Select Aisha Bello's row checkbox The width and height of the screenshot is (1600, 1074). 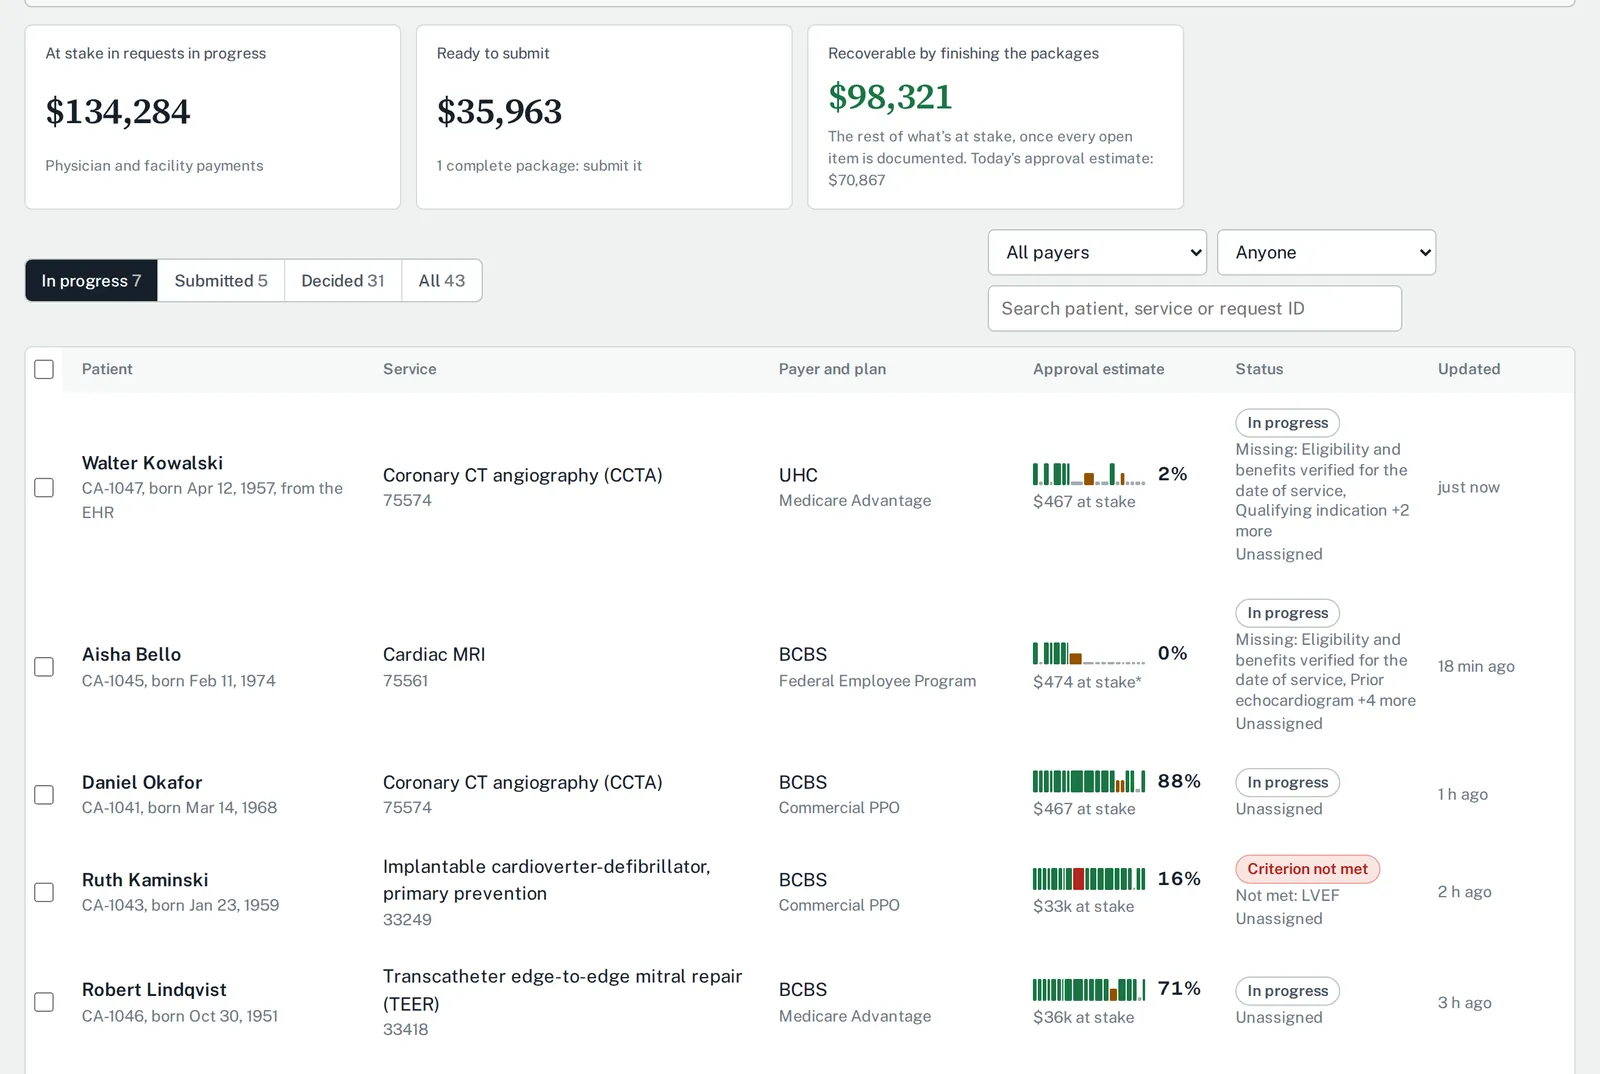click(44, 667)
